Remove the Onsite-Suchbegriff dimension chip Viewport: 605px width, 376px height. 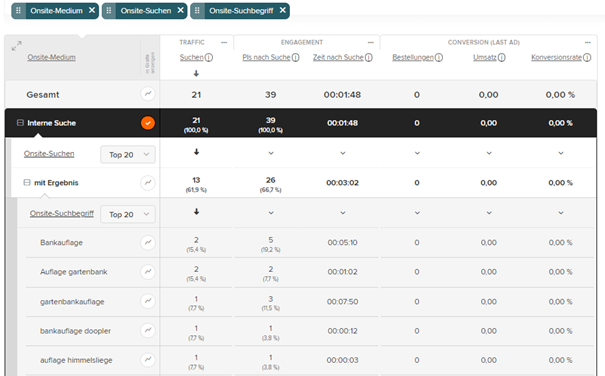(x=283, y=10)
